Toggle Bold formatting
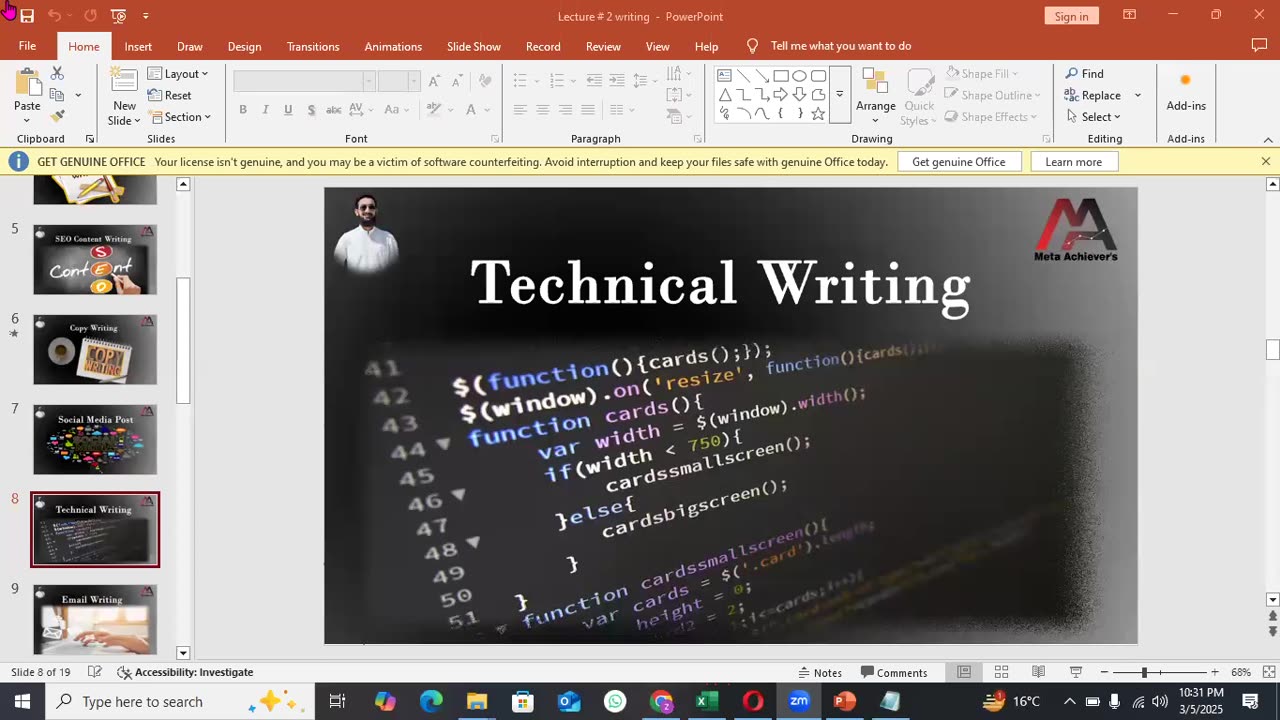 242,110
